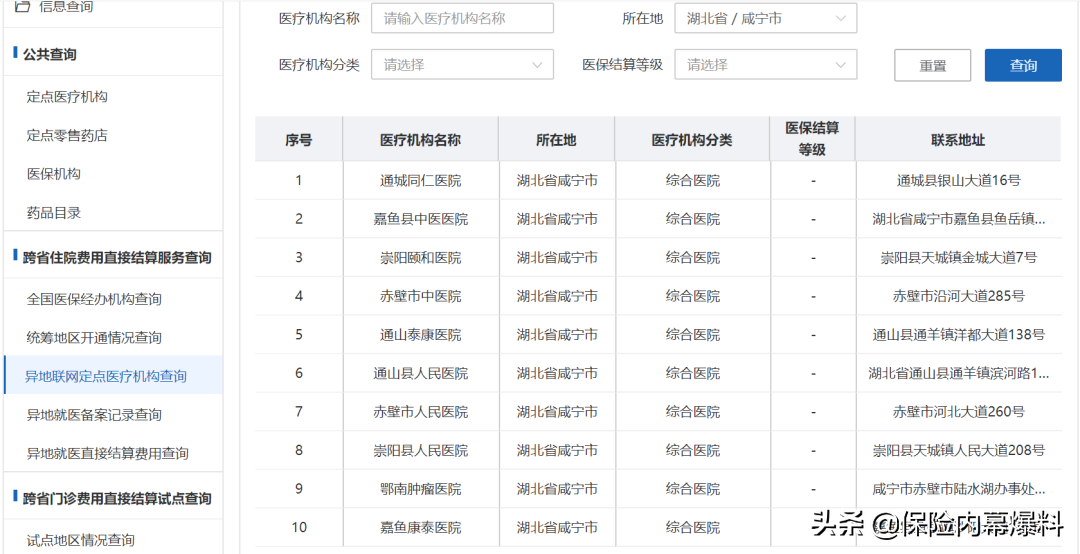Click truncated address 咸宁市赤壁市陆水湖办事处

[x=958, y=489]
